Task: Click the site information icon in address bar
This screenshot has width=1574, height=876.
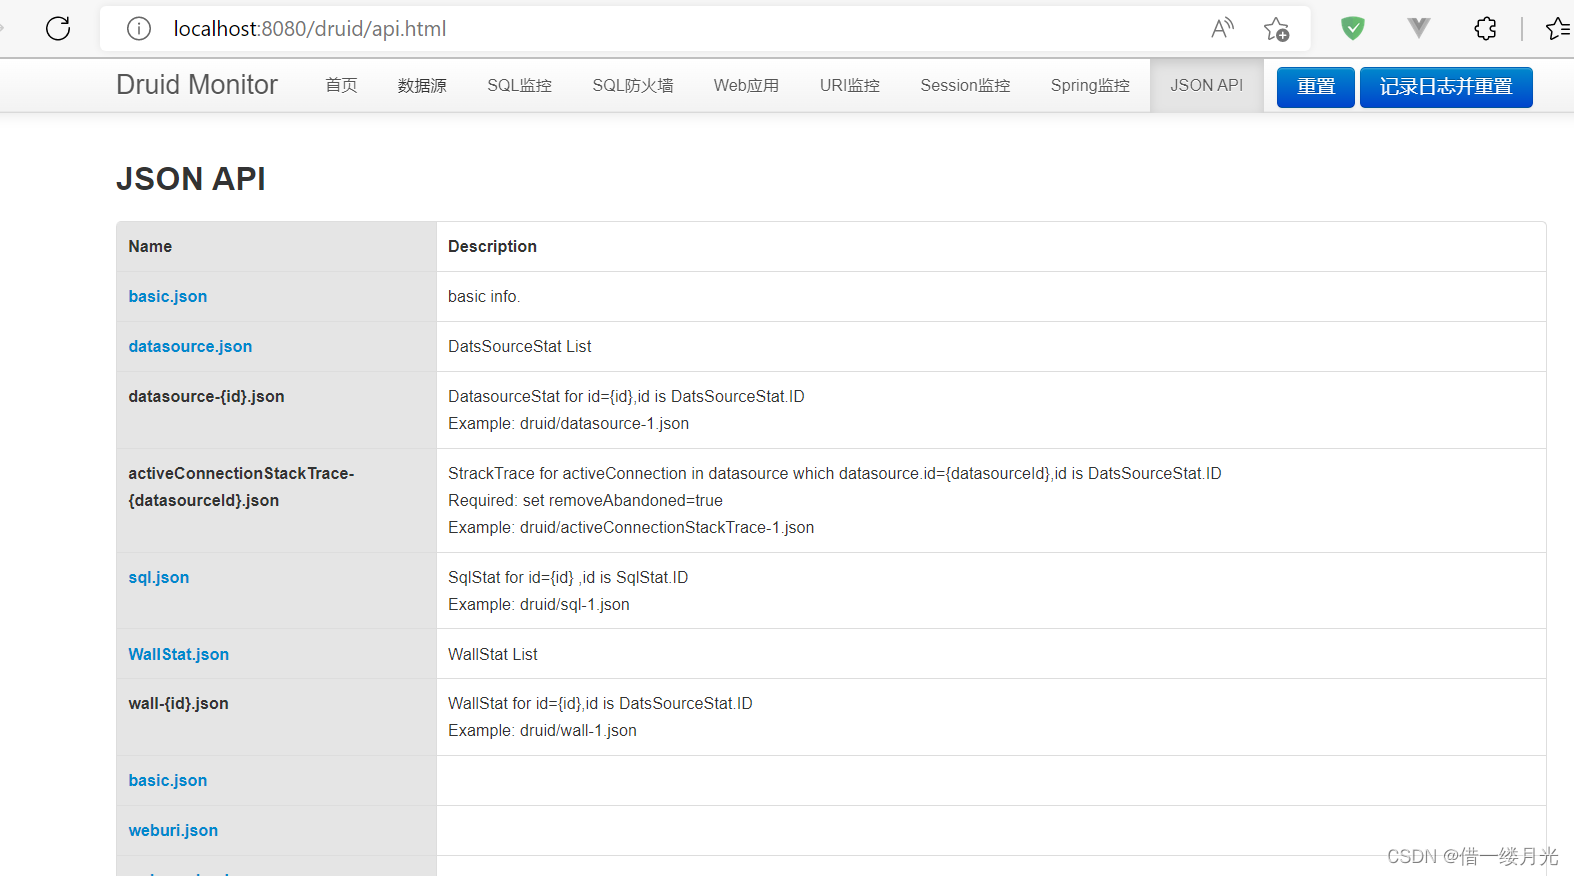Action: pos(139,29)
